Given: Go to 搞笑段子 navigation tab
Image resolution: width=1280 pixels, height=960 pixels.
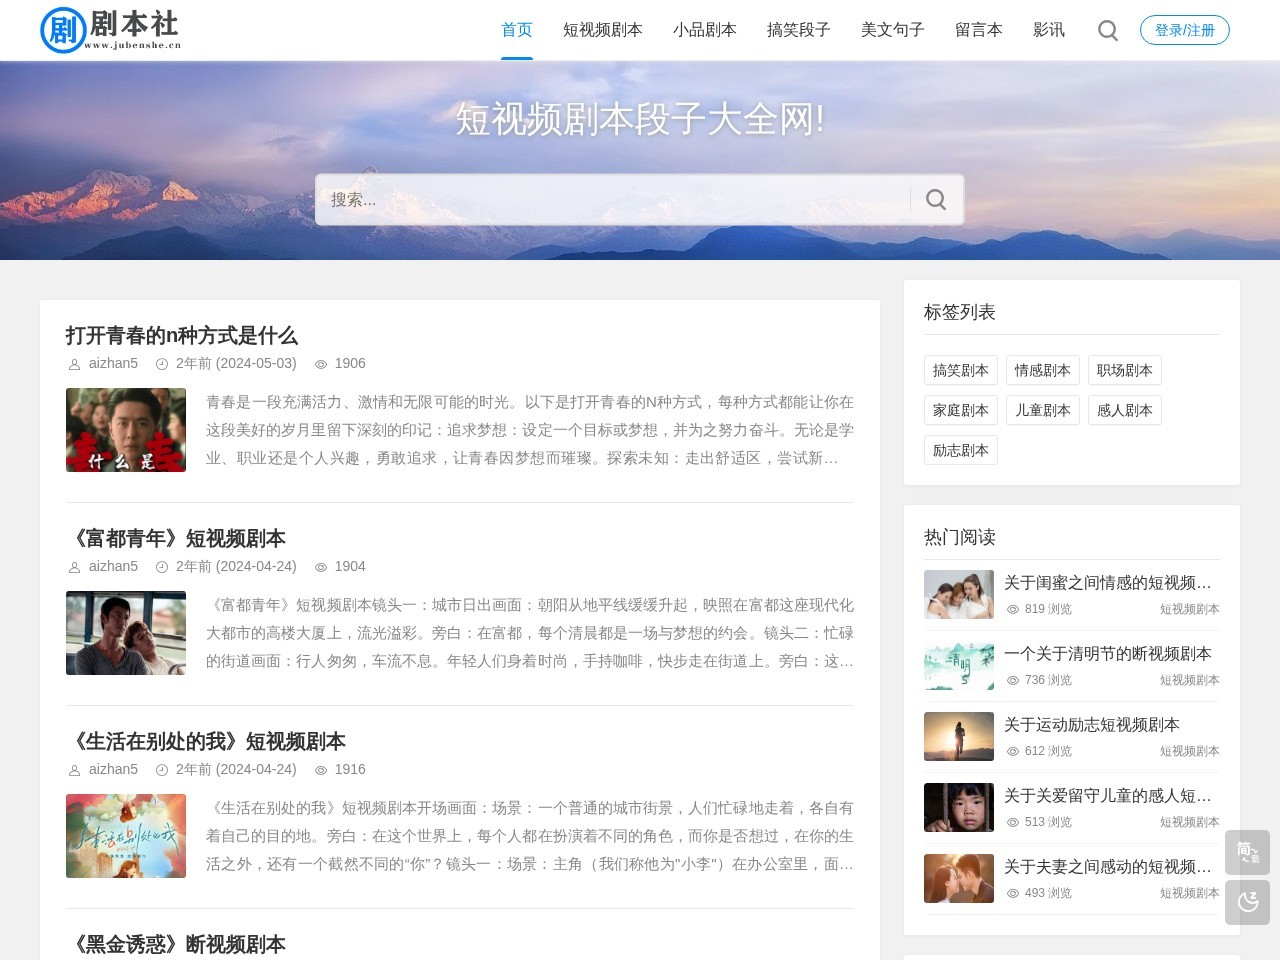Looking at the screenshot, I should coord(798,30).
